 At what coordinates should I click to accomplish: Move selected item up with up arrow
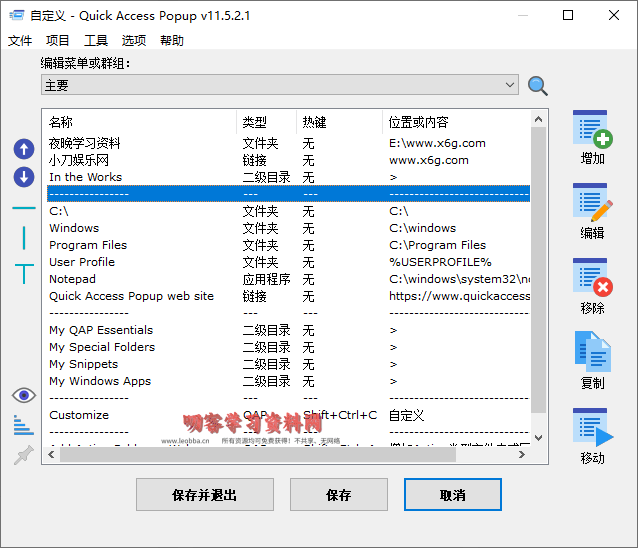coord(23,150)
